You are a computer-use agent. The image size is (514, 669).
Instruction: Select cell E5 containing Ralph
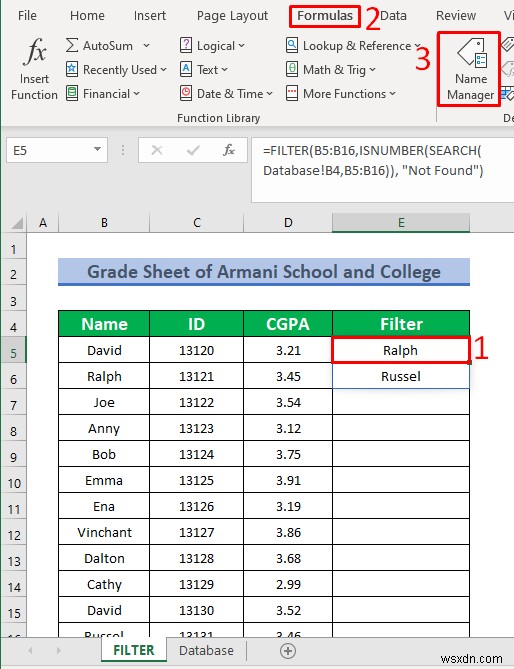pyautogui.click(x=401, y=350)
